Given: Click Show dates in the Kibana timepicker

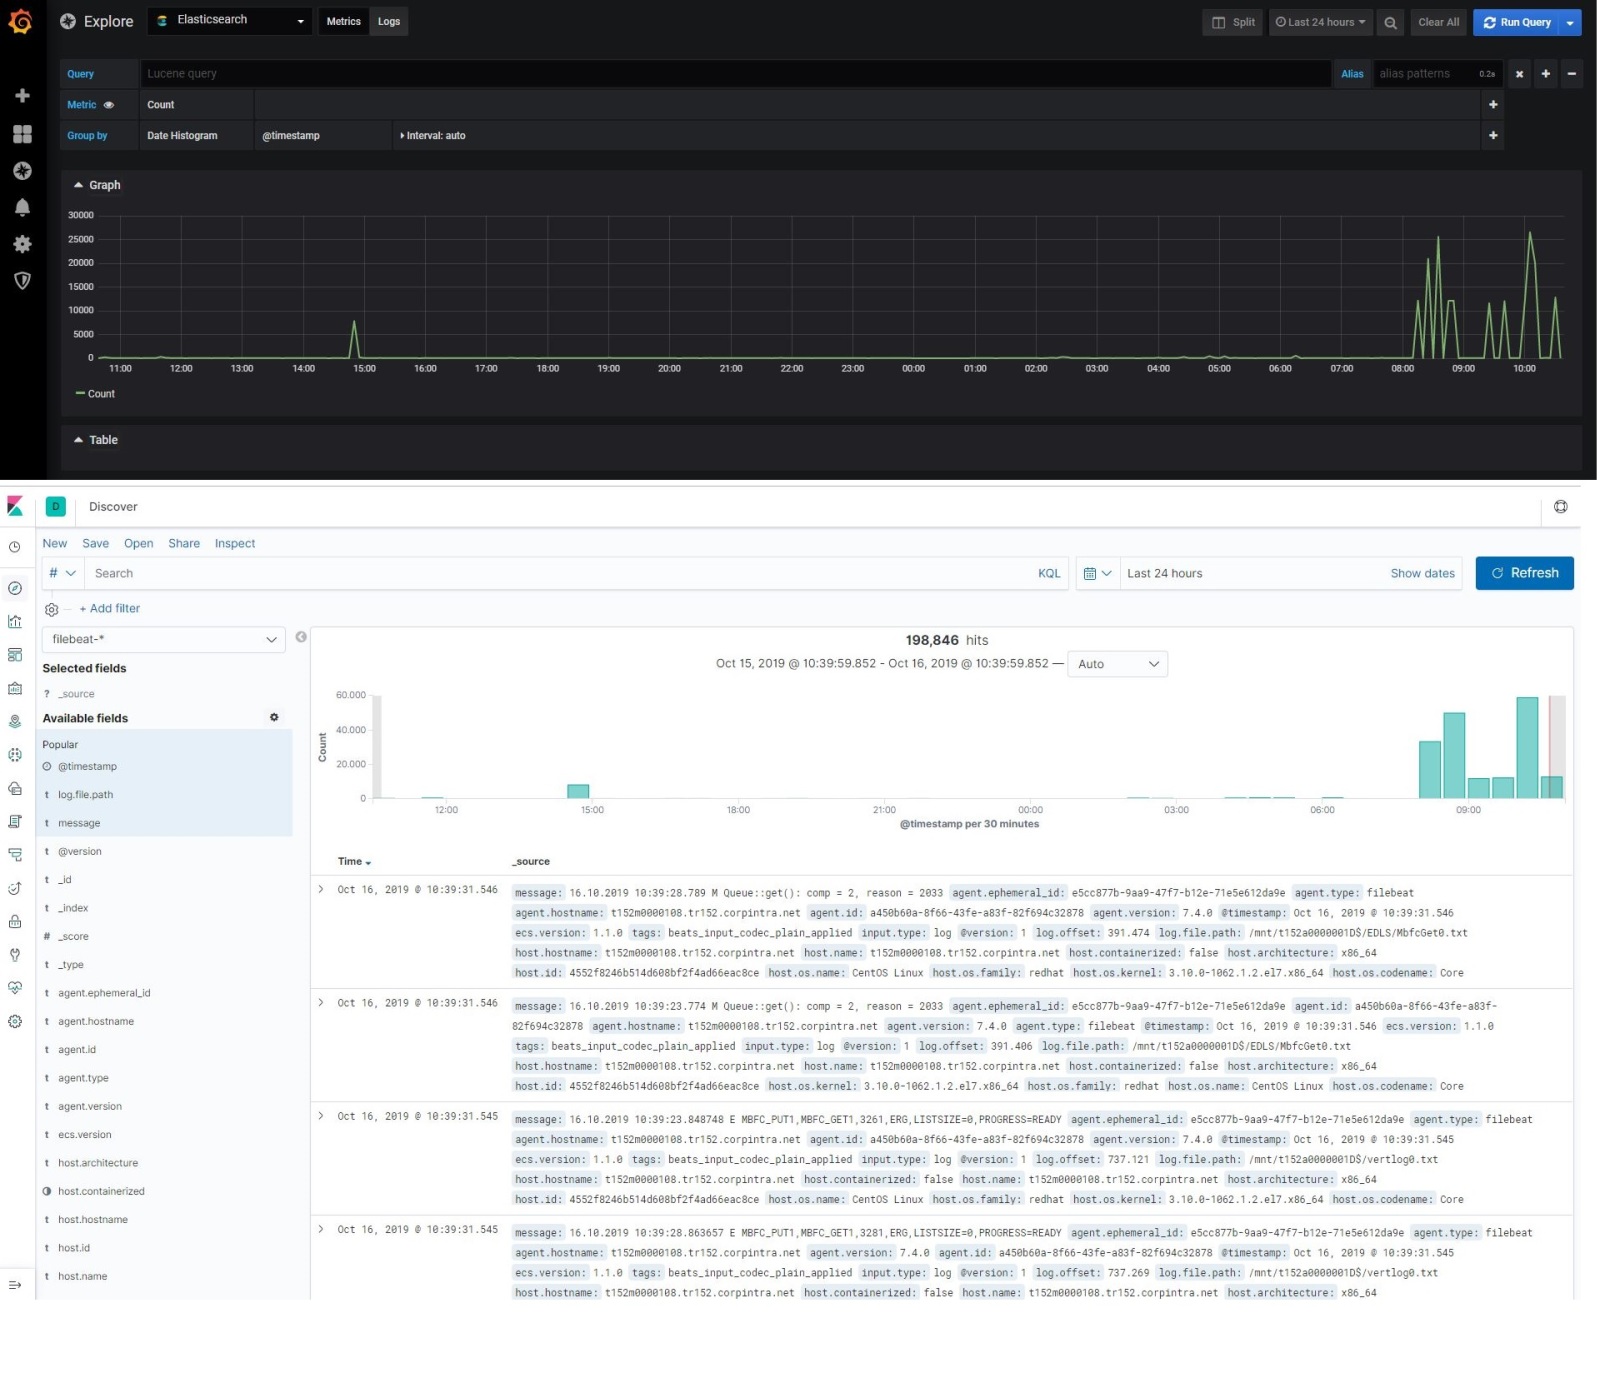Looking at the screenshot, I should [1422, 573].
